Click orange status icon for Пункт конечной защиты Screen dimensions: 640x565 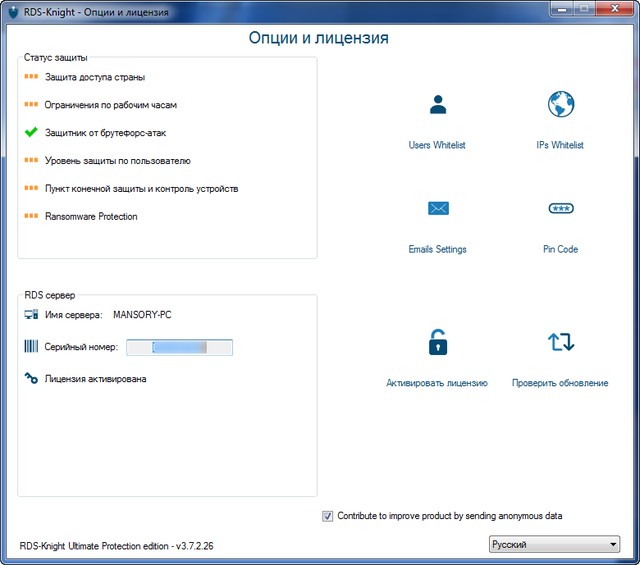pyautogui.click(x=31, y=188)
